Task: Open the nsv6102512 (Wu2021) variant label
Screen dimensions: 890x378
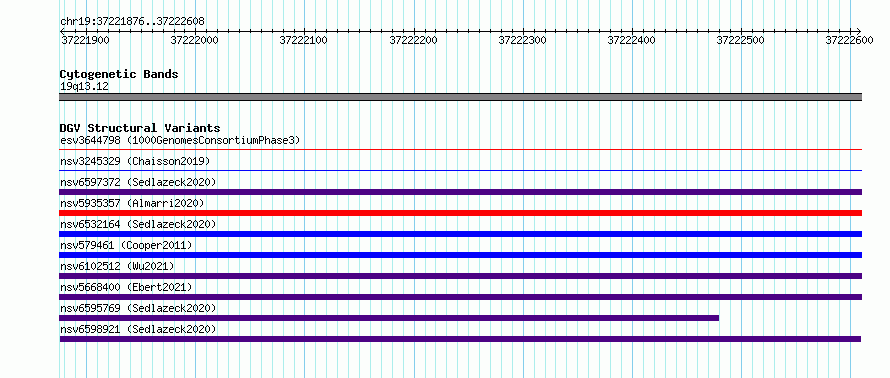Action: [x=117, y=266]
